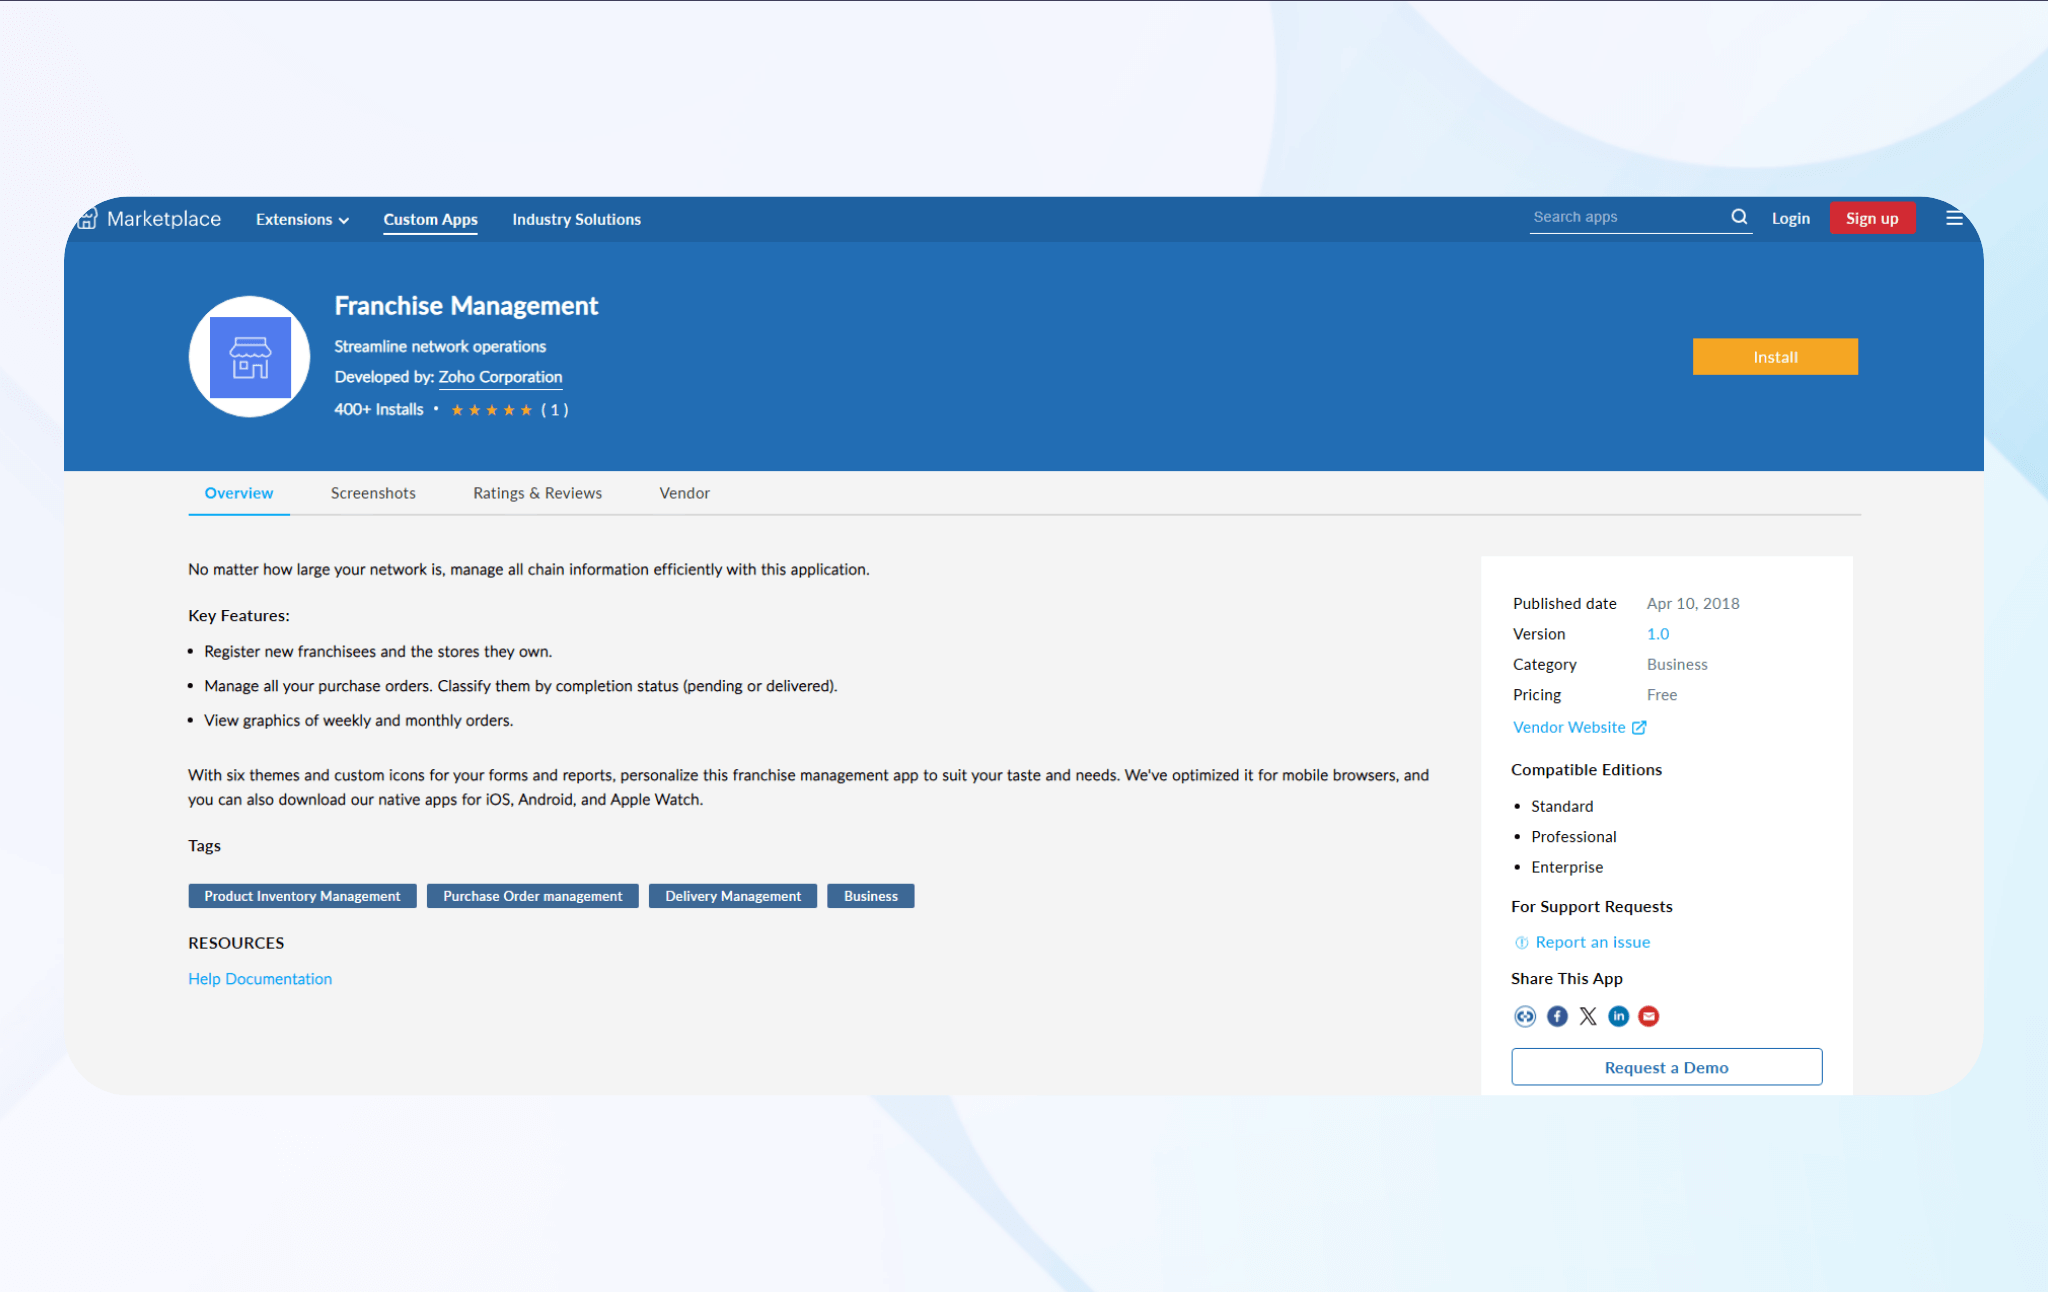The height and width of the screenshot is (1292, 2048).
Task: Click the search magnifier icon
Action: pyautogui.click(x=1739, y=217)
